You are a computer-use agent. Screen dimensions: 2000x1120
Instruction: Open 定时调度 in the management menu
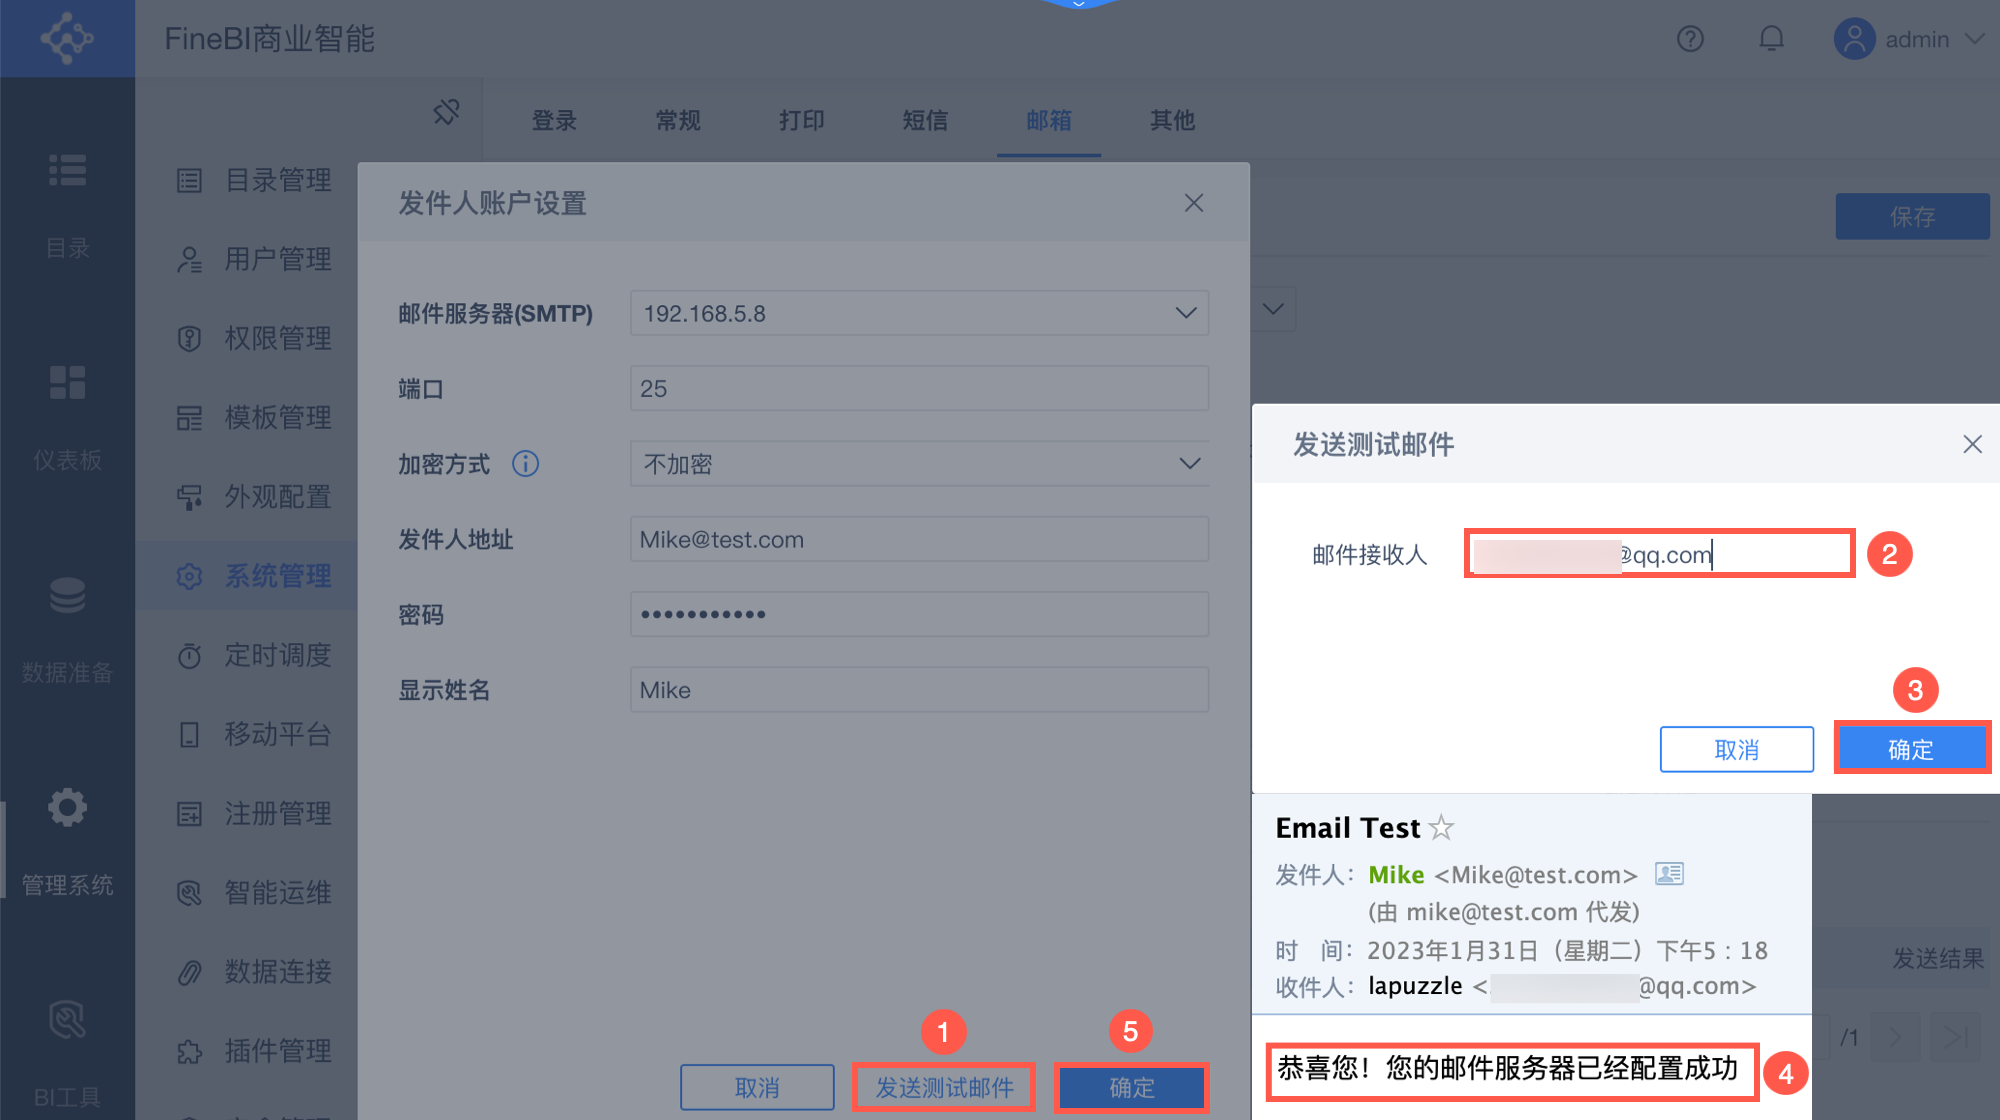(x=277, y=655)
